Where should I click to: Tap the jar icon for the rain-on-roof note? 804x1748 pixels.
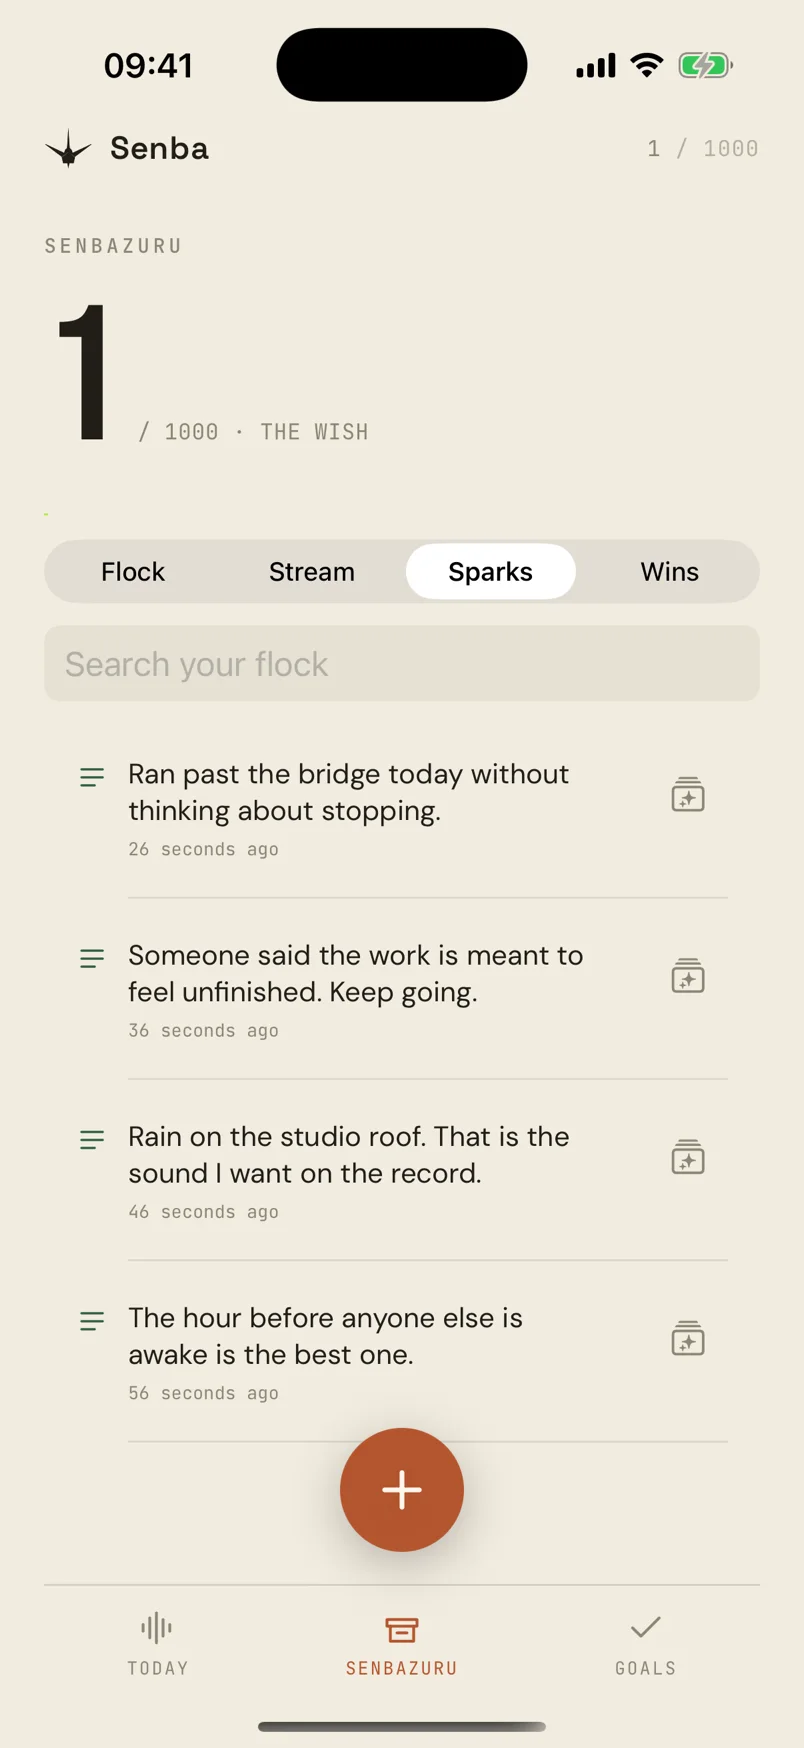(688, 1157)
